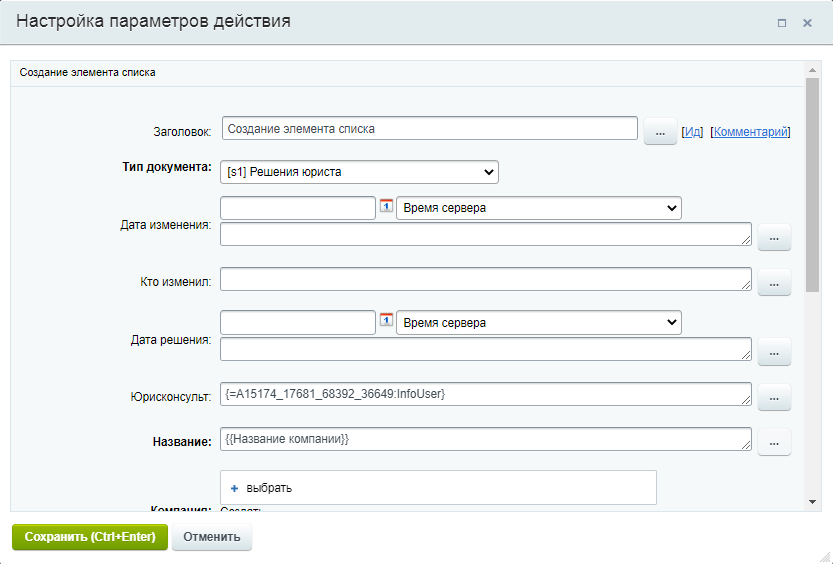Screen dimensions: 833x564
Task: Click the vertical scrollbar thumb
Action: coord(812,185)
